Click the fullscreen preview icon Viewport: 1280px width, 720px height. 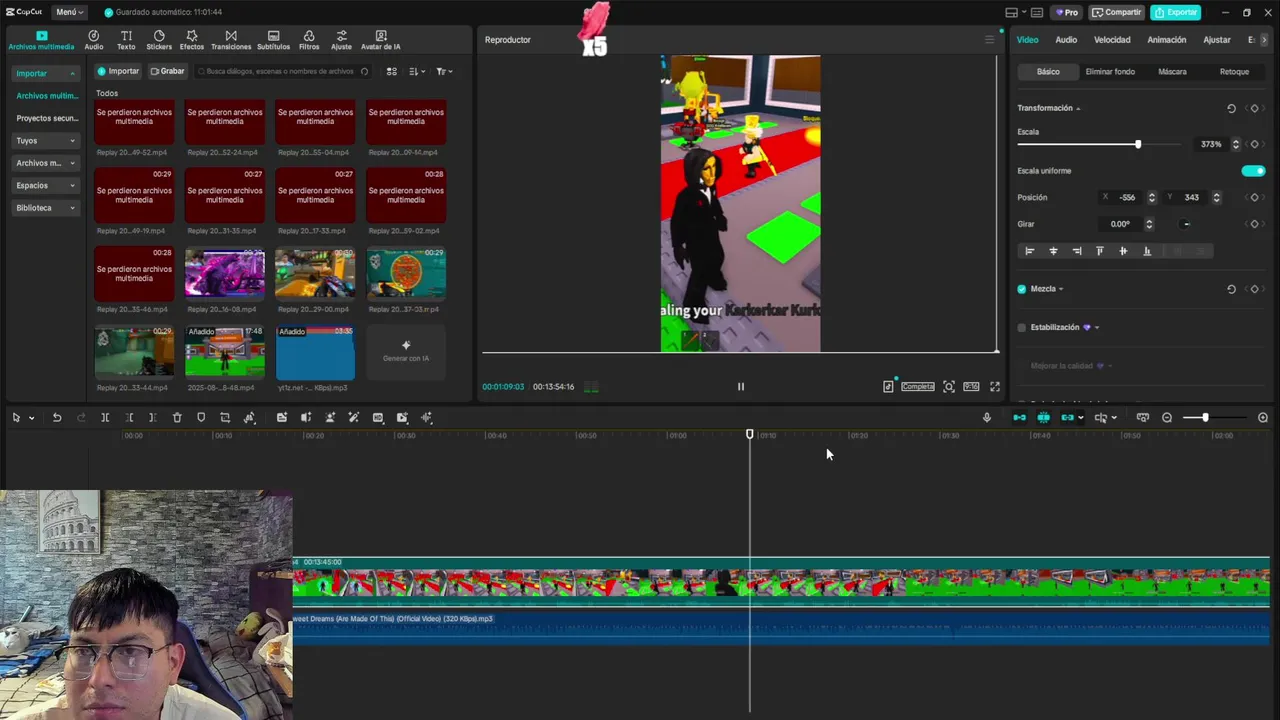tap(995, 386)
